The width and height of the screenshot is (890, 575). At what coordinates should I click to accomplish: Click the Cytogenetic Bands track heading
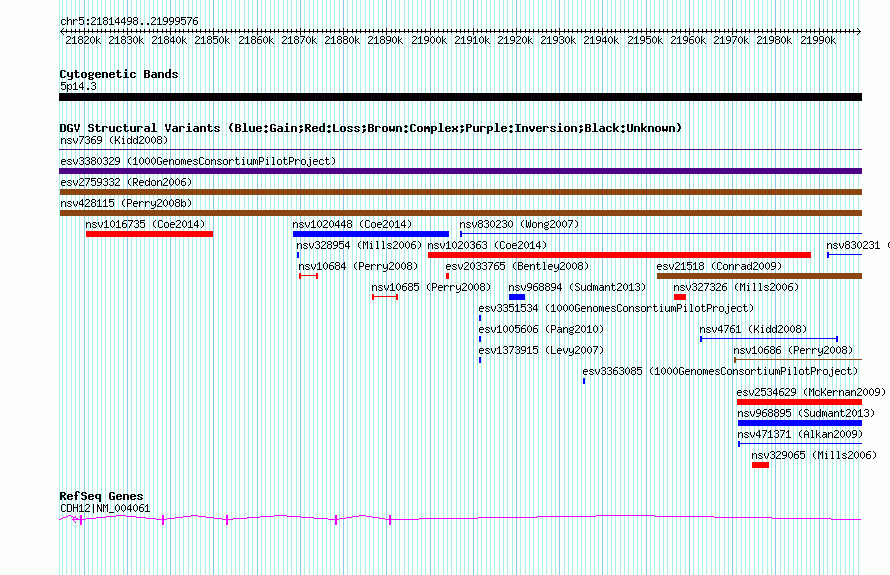tap(118, 74)
